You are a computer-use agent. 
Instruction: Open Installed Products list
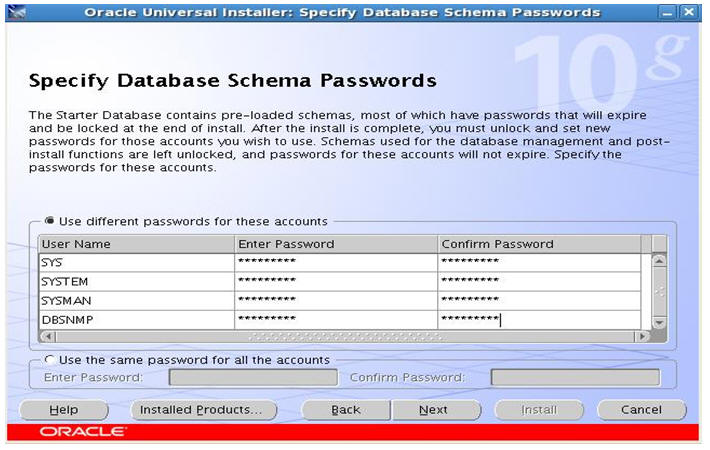tap(201, 410)
